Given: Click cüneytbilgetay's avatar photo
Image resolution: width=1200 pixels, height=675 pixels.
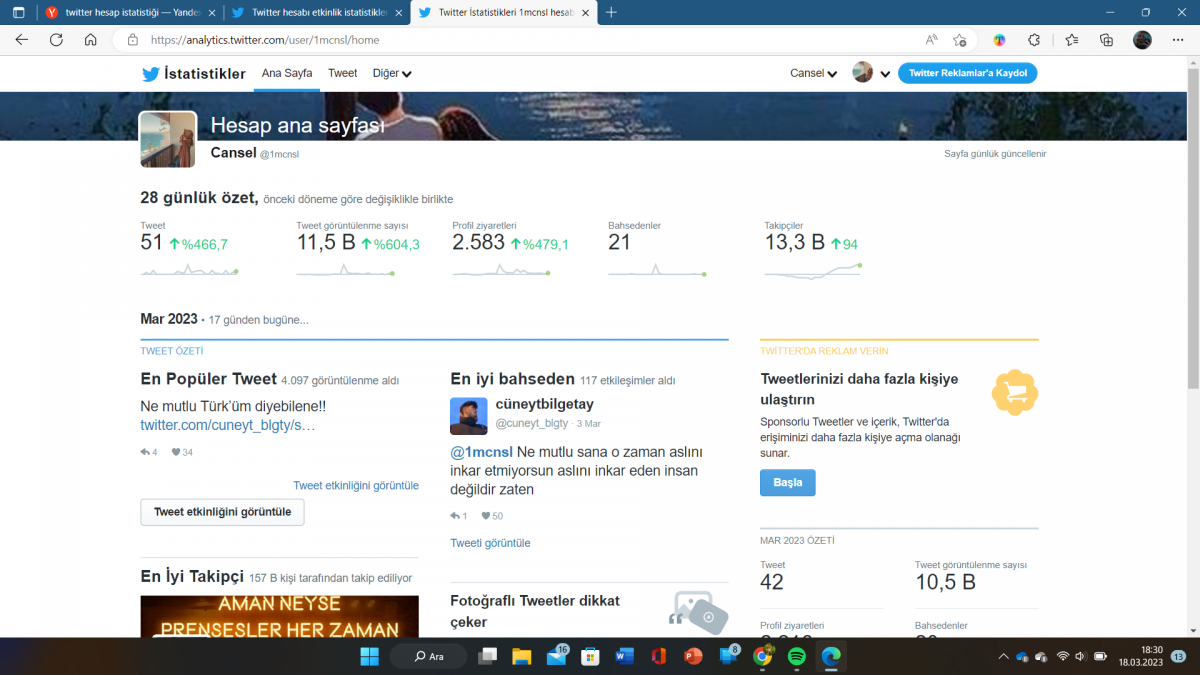Looking at the screenshot, I should point(469,416).
